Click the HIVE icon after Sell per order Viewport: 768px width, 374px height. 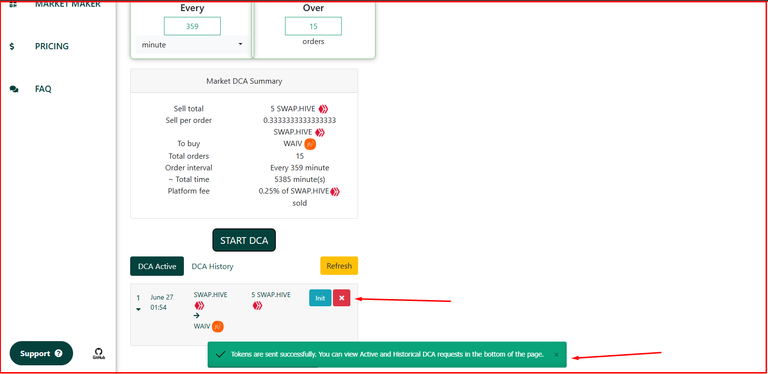click(x=320, y=132)
